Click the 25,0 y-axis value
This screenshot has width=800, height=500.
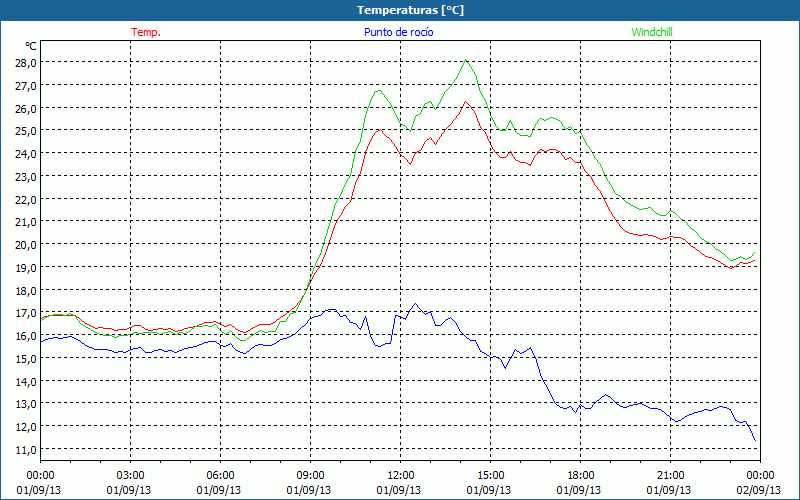tap(26, 131)
